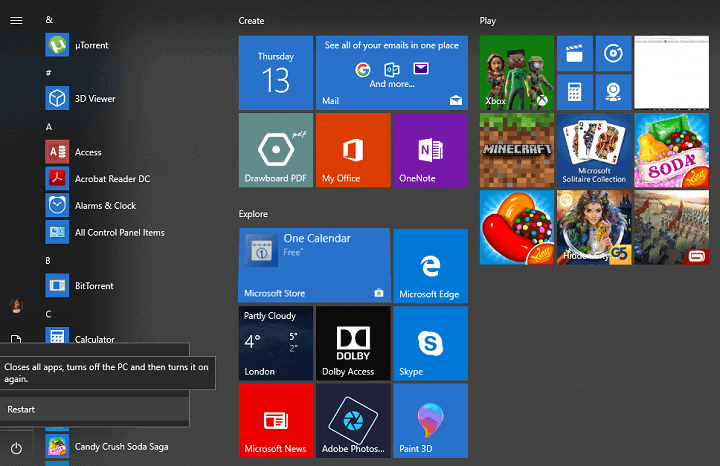Open the user account avatar
Image resolution: width=720 pixels, height=466 pixels.
[x=16, y=305]
